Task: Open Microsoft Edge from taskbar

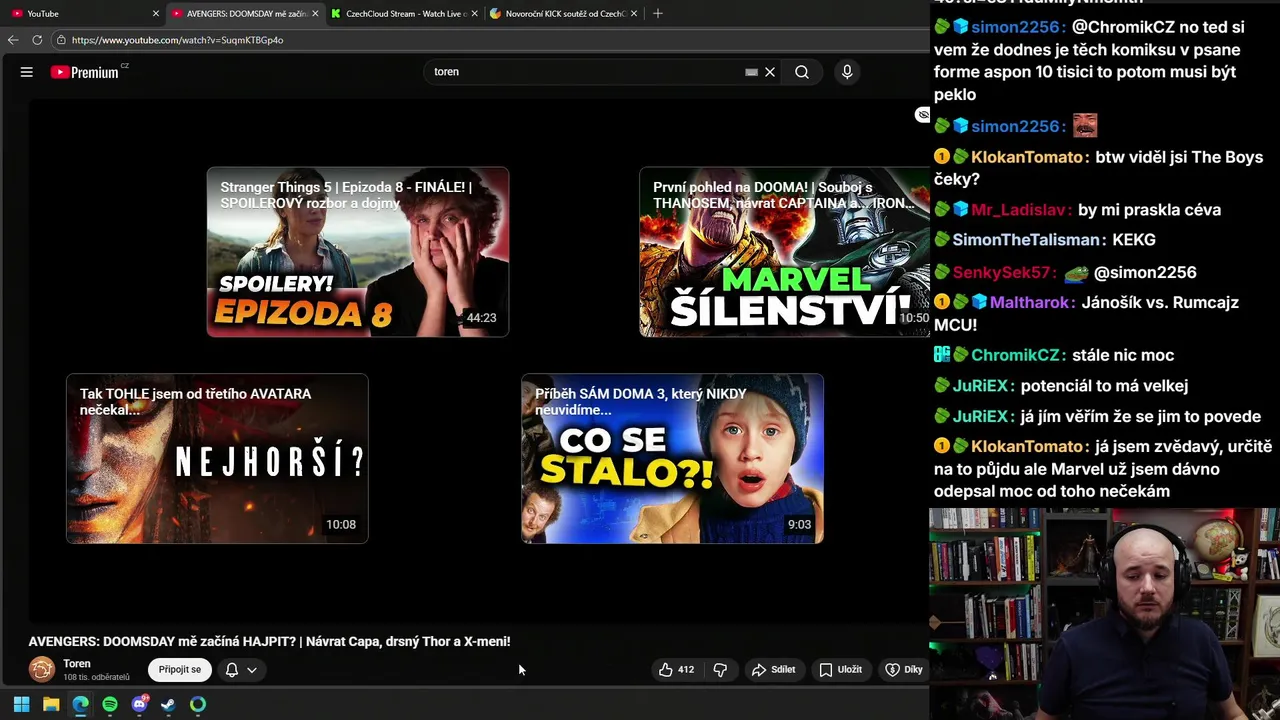Action: coord(80,705)
